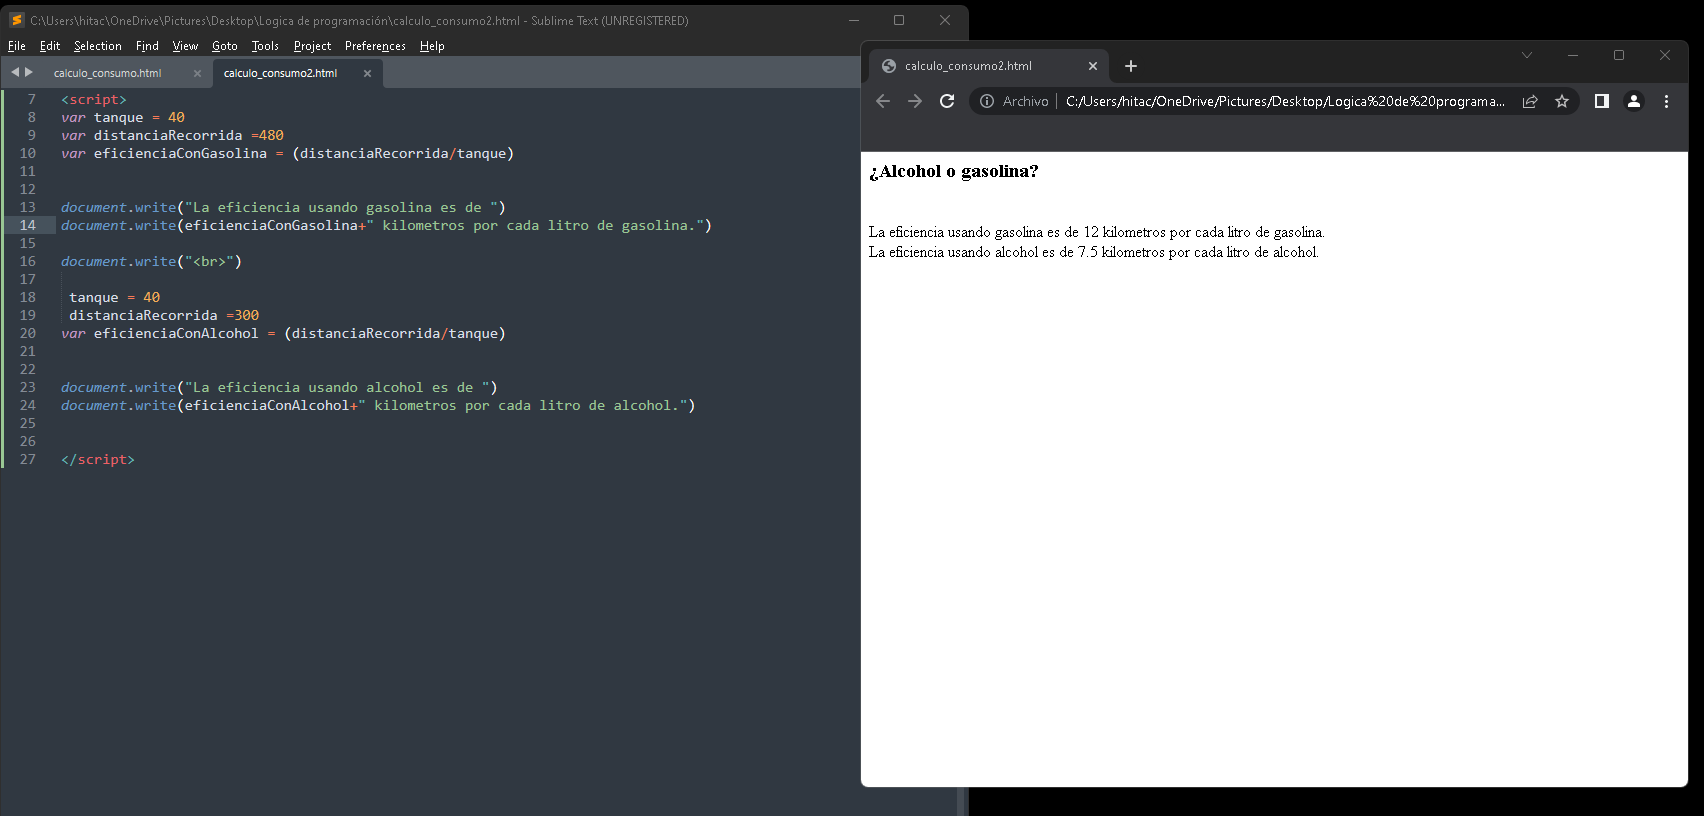Close the calculo_consumo.html editor tab
Viewport: 1704px width, 816px height.
pyautogui.click(x=197, y=73)
